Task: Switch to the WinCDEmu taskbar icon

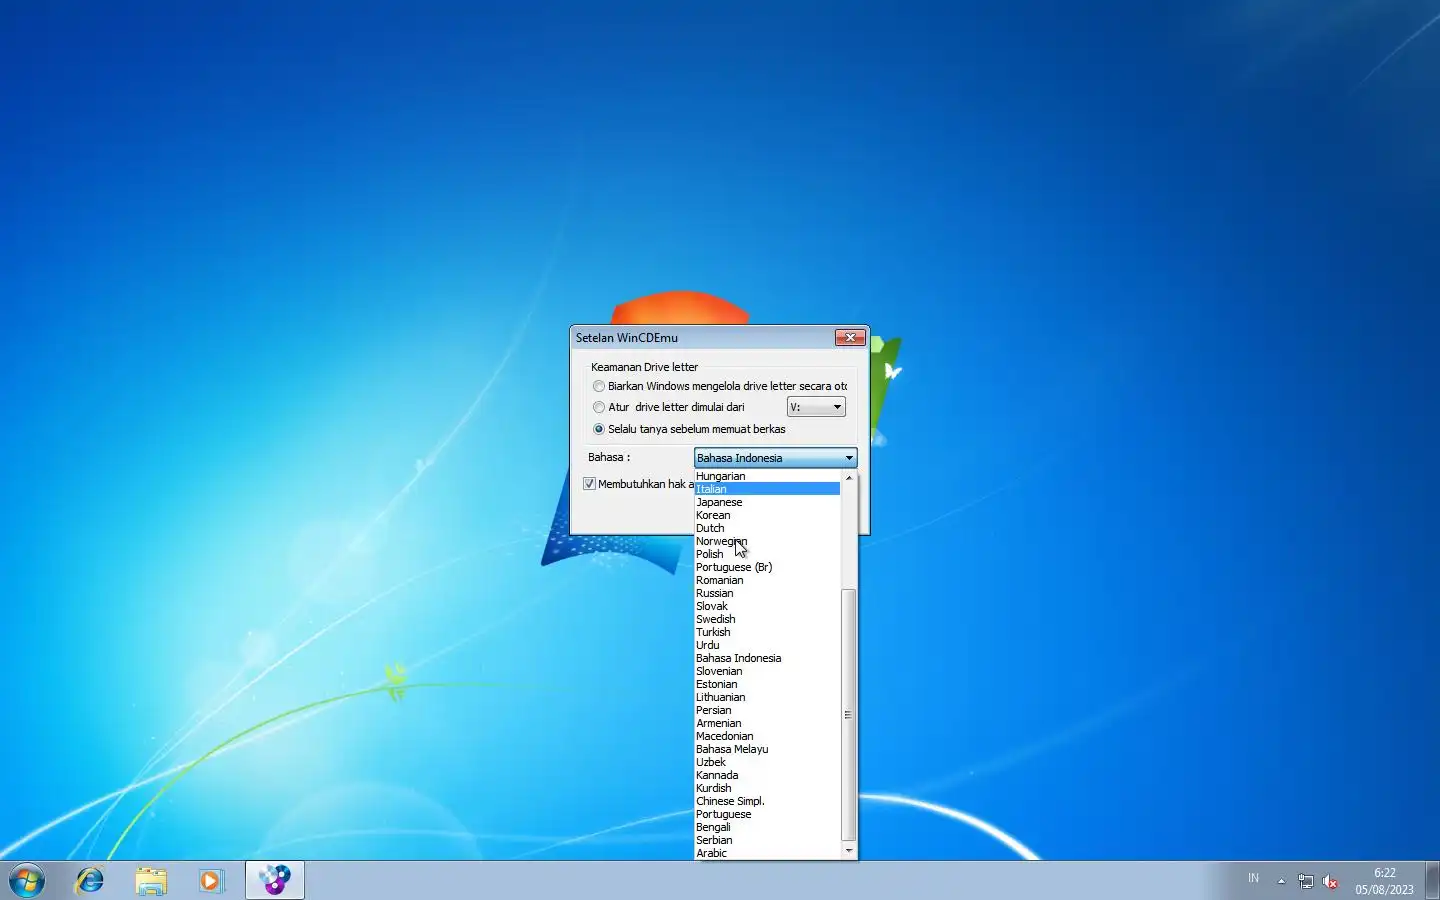Action: [275, 880]
